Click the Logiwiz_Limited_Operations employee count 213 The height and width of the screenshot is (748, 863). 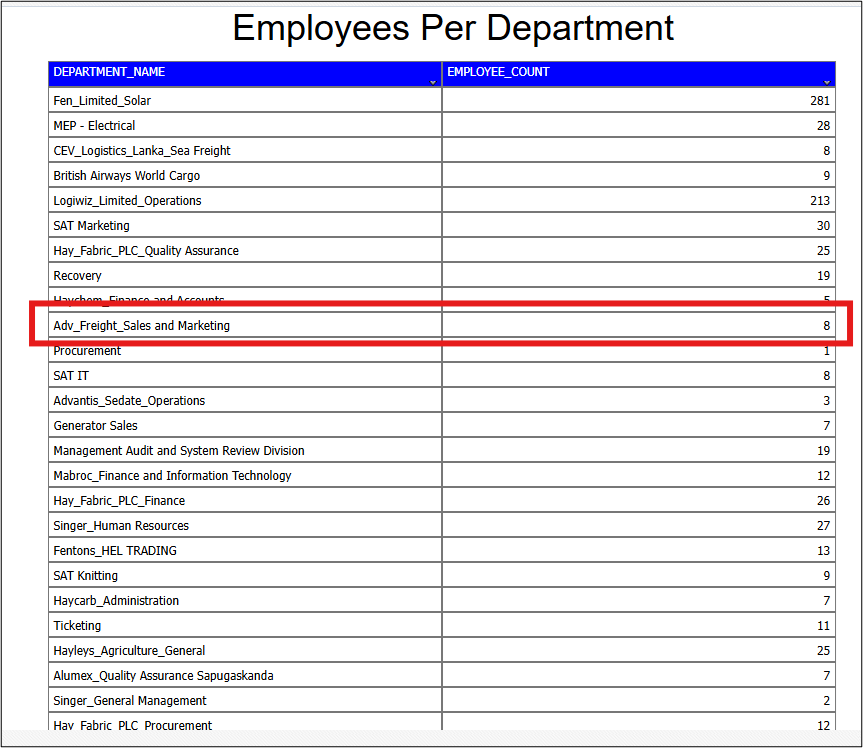coord(820,201)
